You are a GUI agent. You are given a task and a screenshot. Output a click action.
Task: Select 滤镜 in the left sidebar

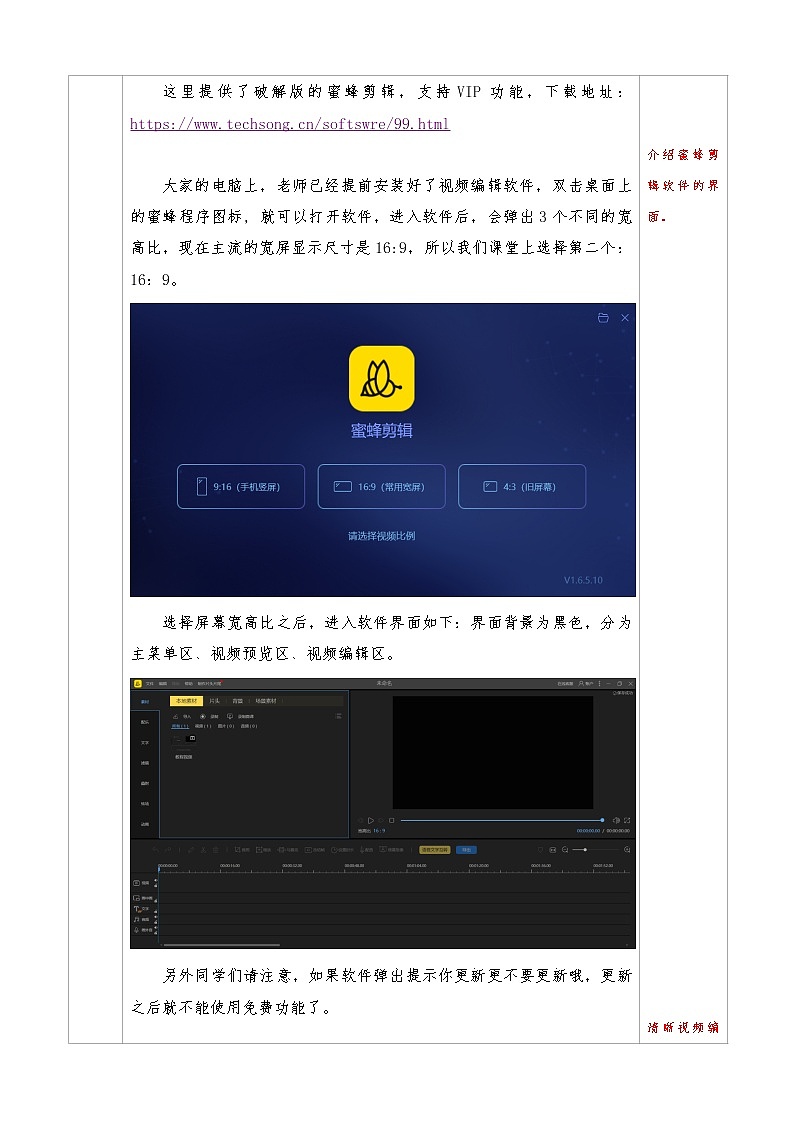145,763
